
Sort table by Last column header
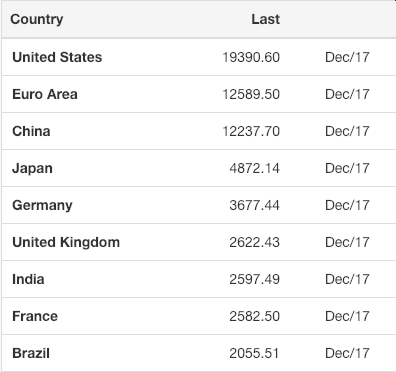[265, 19]
